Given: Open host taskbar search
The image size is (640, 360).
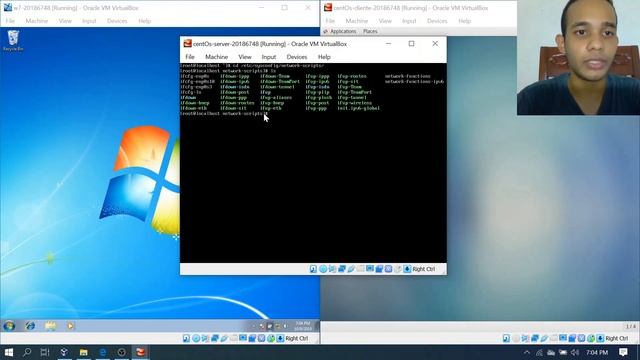Looking at the screenshot, I should point(27,352).
